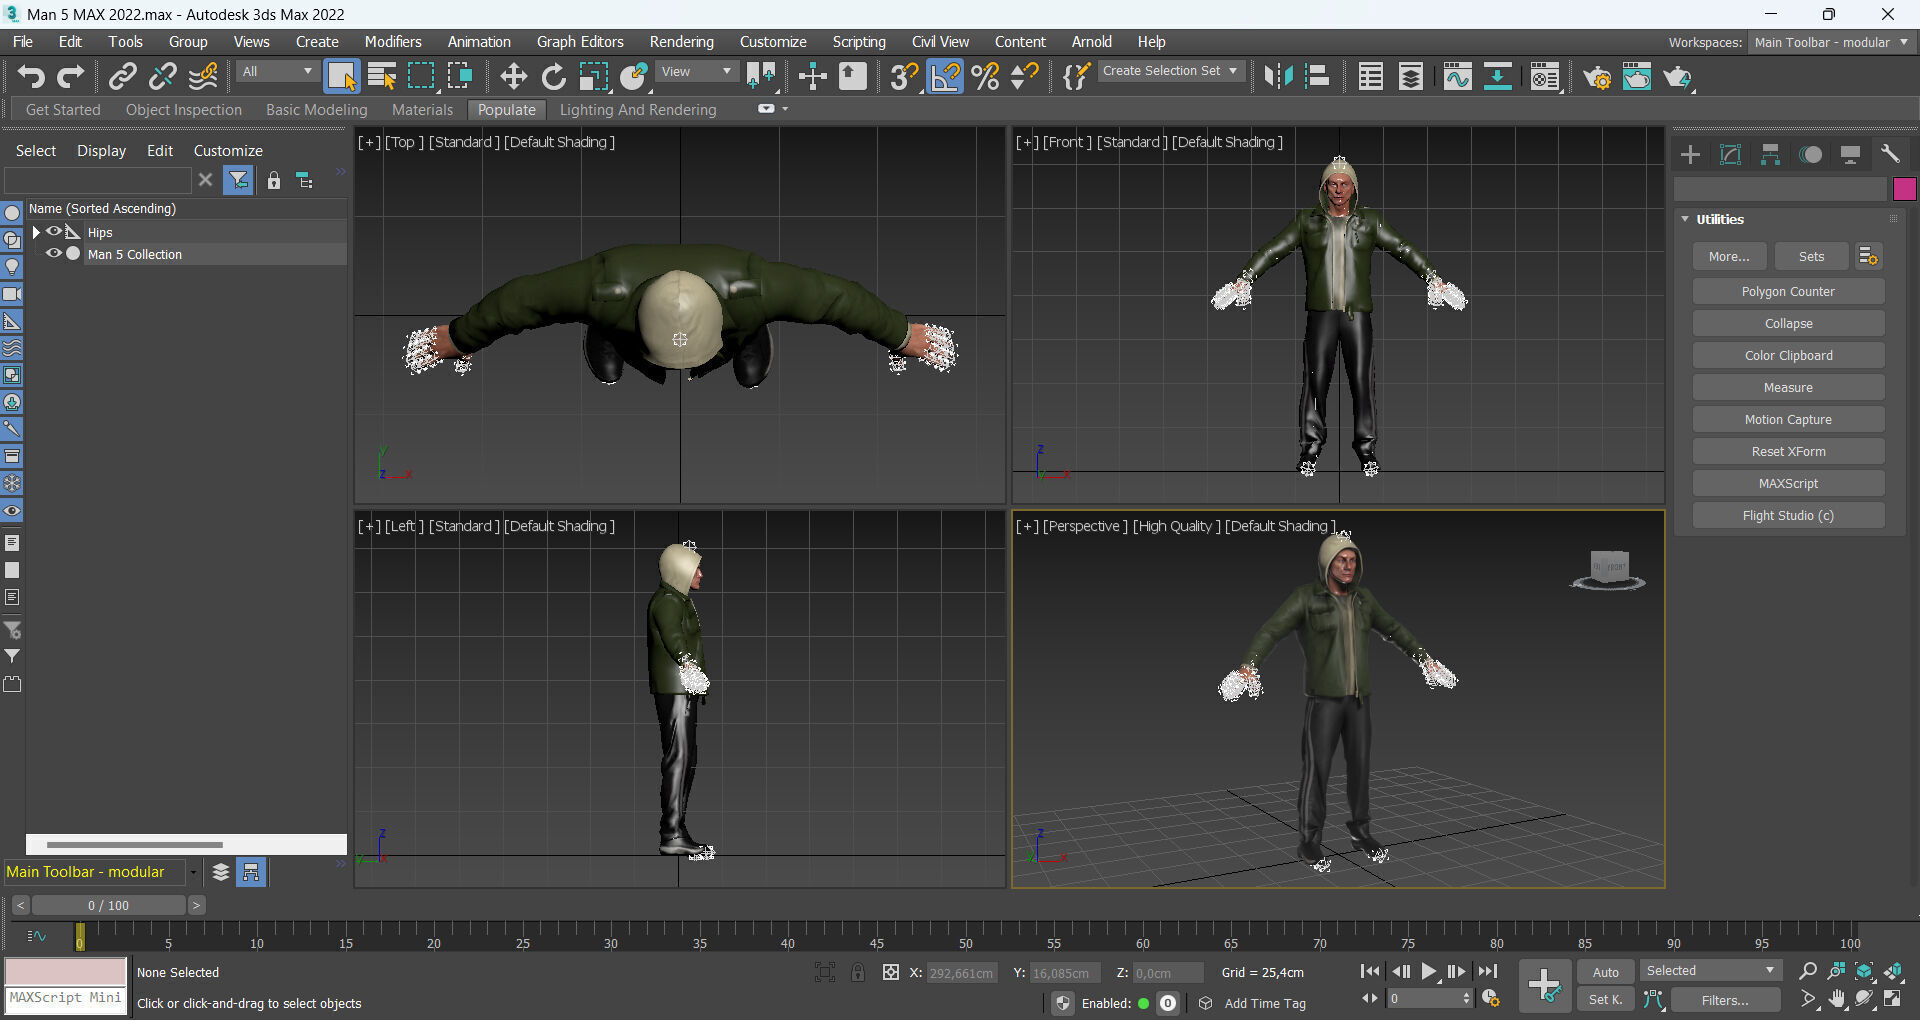Click the Undo arrow icon
The width and height of the screenshot is (1920, 1020).
(31, 77)
